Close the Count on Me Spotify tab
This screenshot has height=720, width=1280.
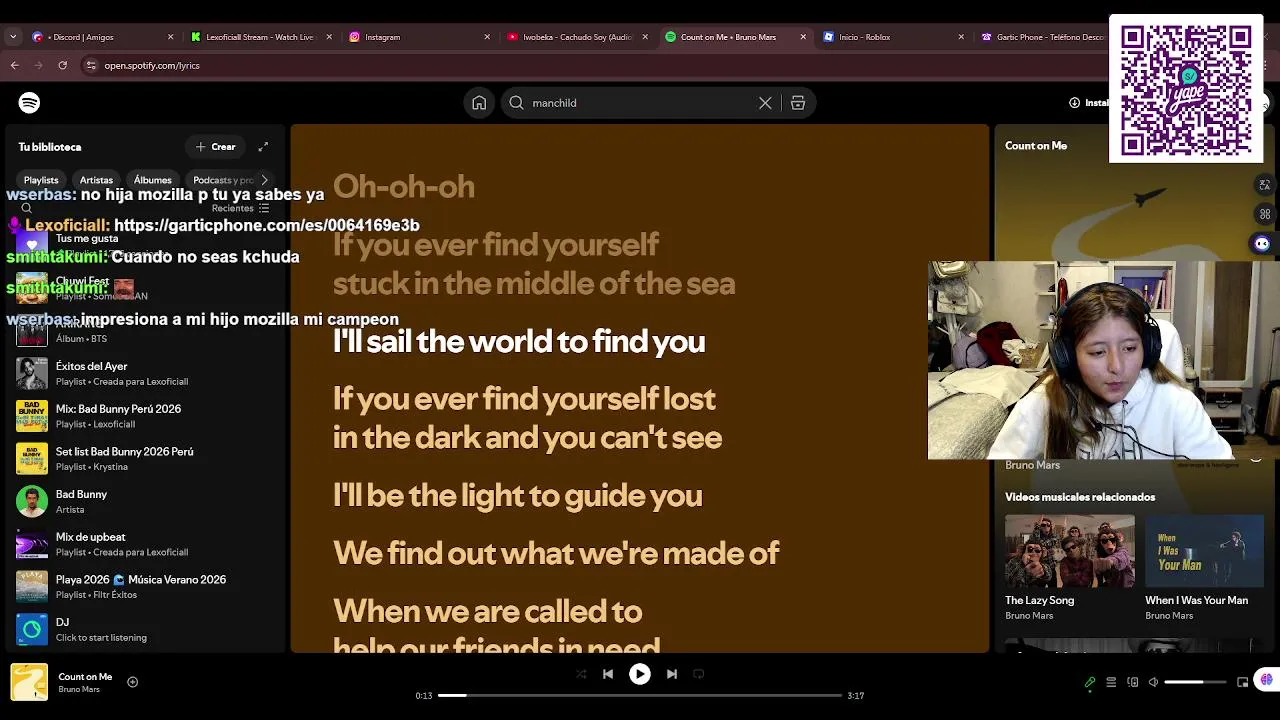pyautogui.click(x=803, y=37)
